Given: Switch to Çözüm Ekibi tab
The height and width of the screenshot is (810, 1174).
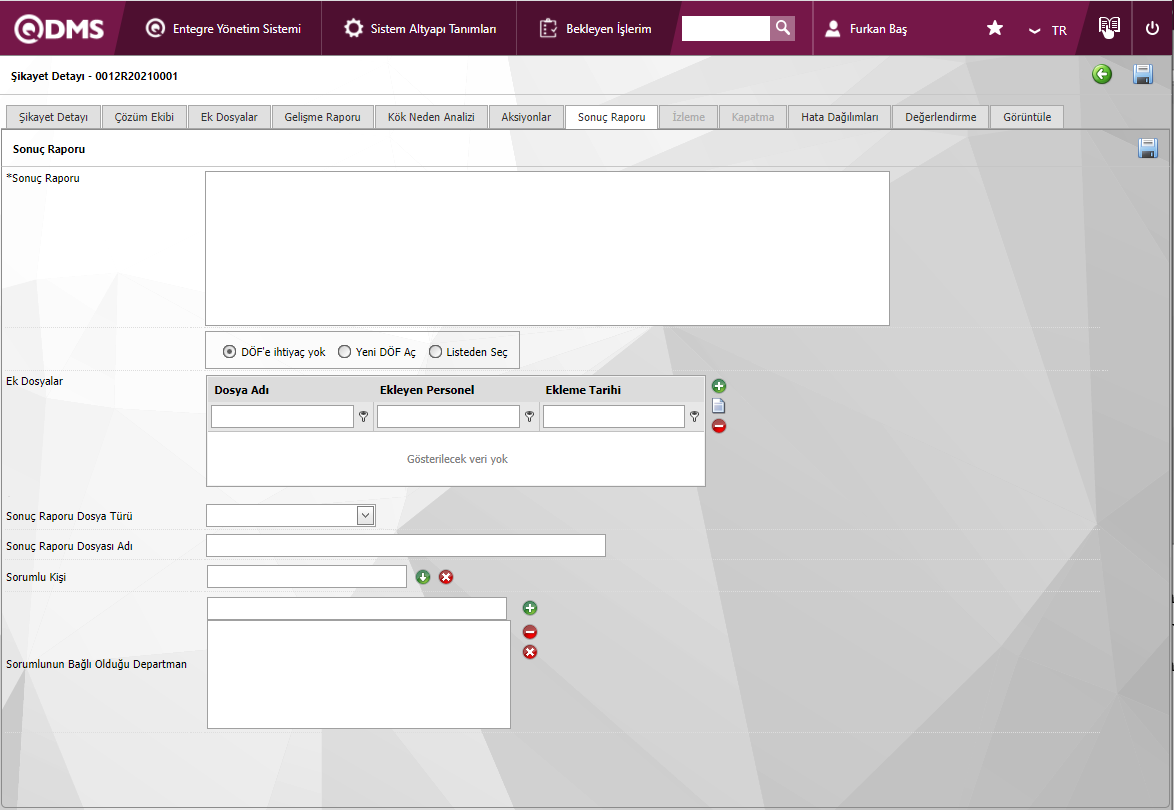Looking at the screenshot, I should (144, 117).
